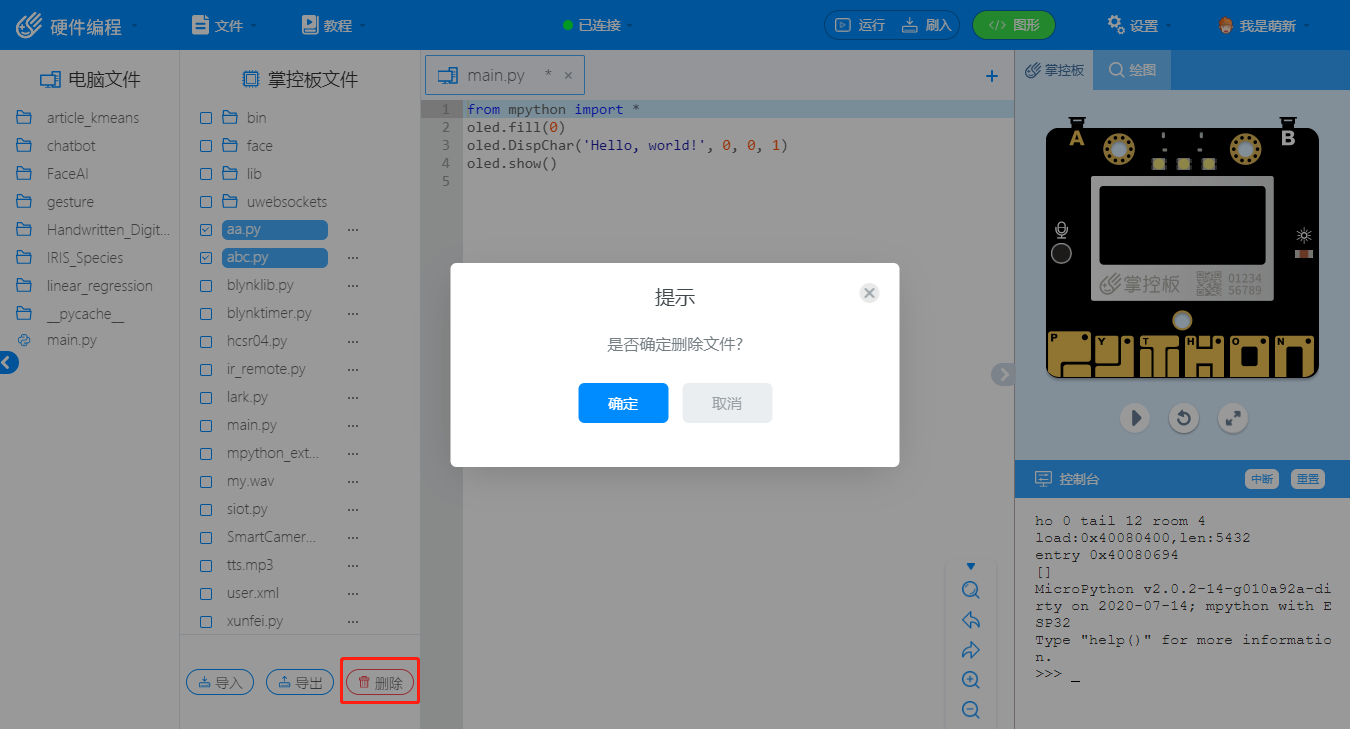This screenshot has width=1350, height=729.
Task: Open the 设置 settings dropdown
Action: click(x=1139, y=25)
